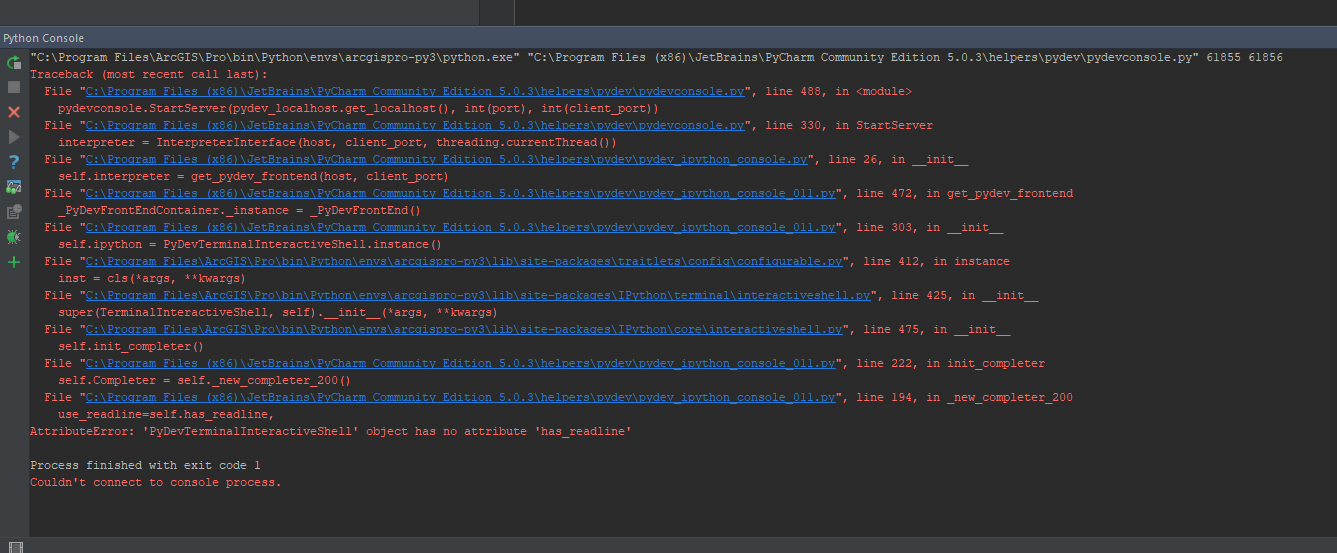This screenshot has height=553, width=1337.
Task: Click 'self.ipython = PyDevTerminalInteractiveShell.instance()' line
Action: click(250, 244)
